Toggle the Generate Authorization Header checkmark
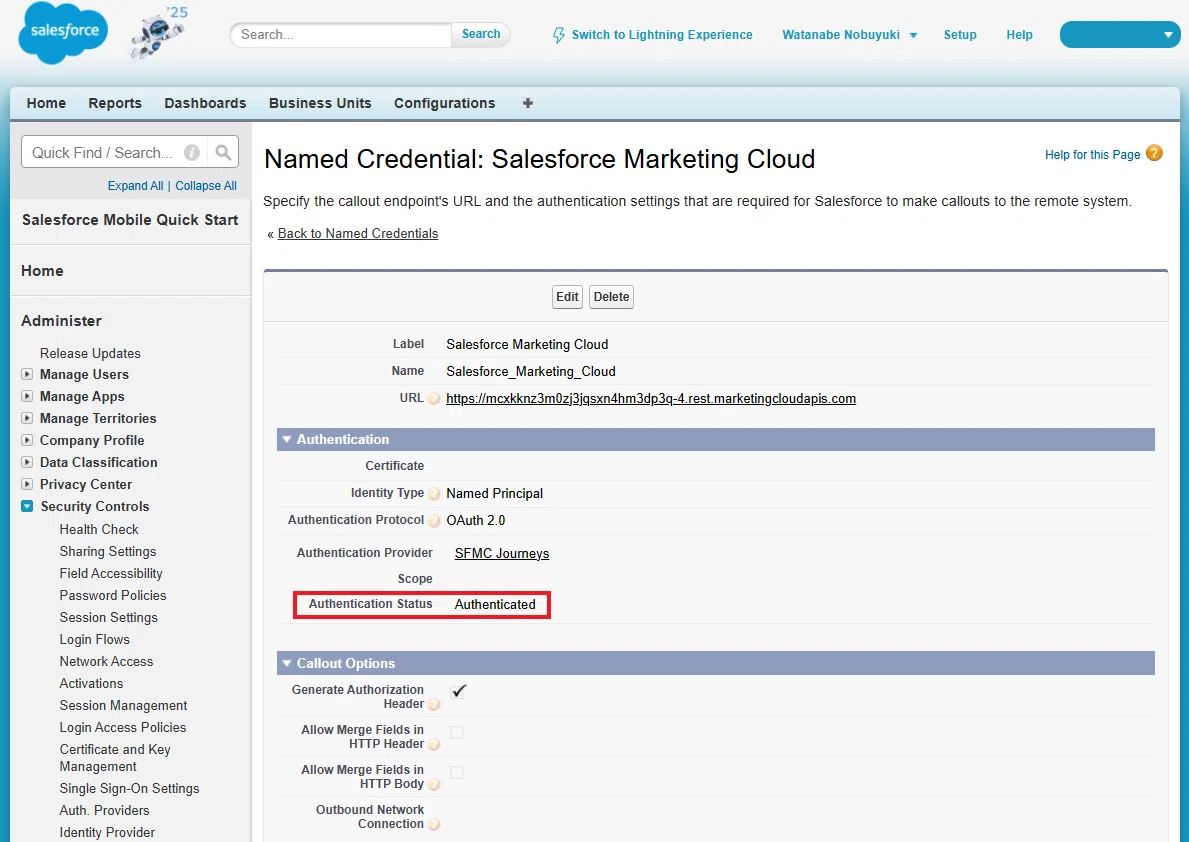The width and height of the screenshot is (1189, 842). coord(458,691)
